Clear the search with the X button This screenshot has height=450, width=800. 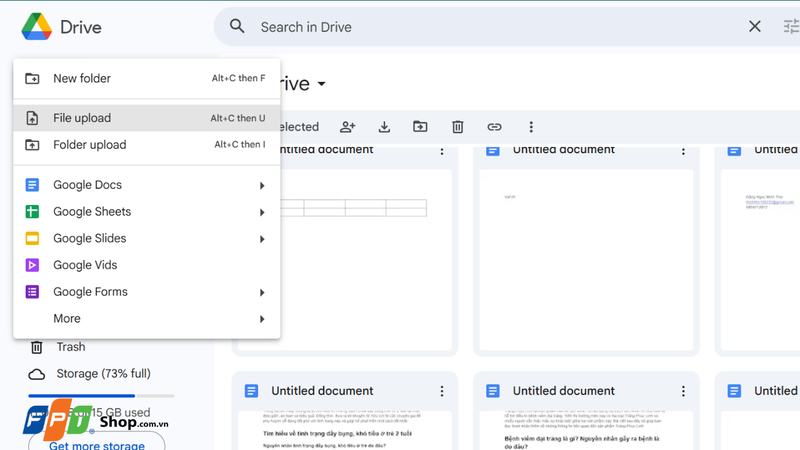pos(755,27)
